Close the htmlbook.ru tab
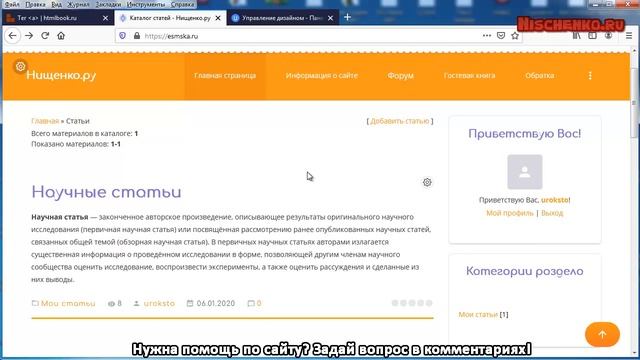Screen dimensions: 640x360 (x=105, y=18)
